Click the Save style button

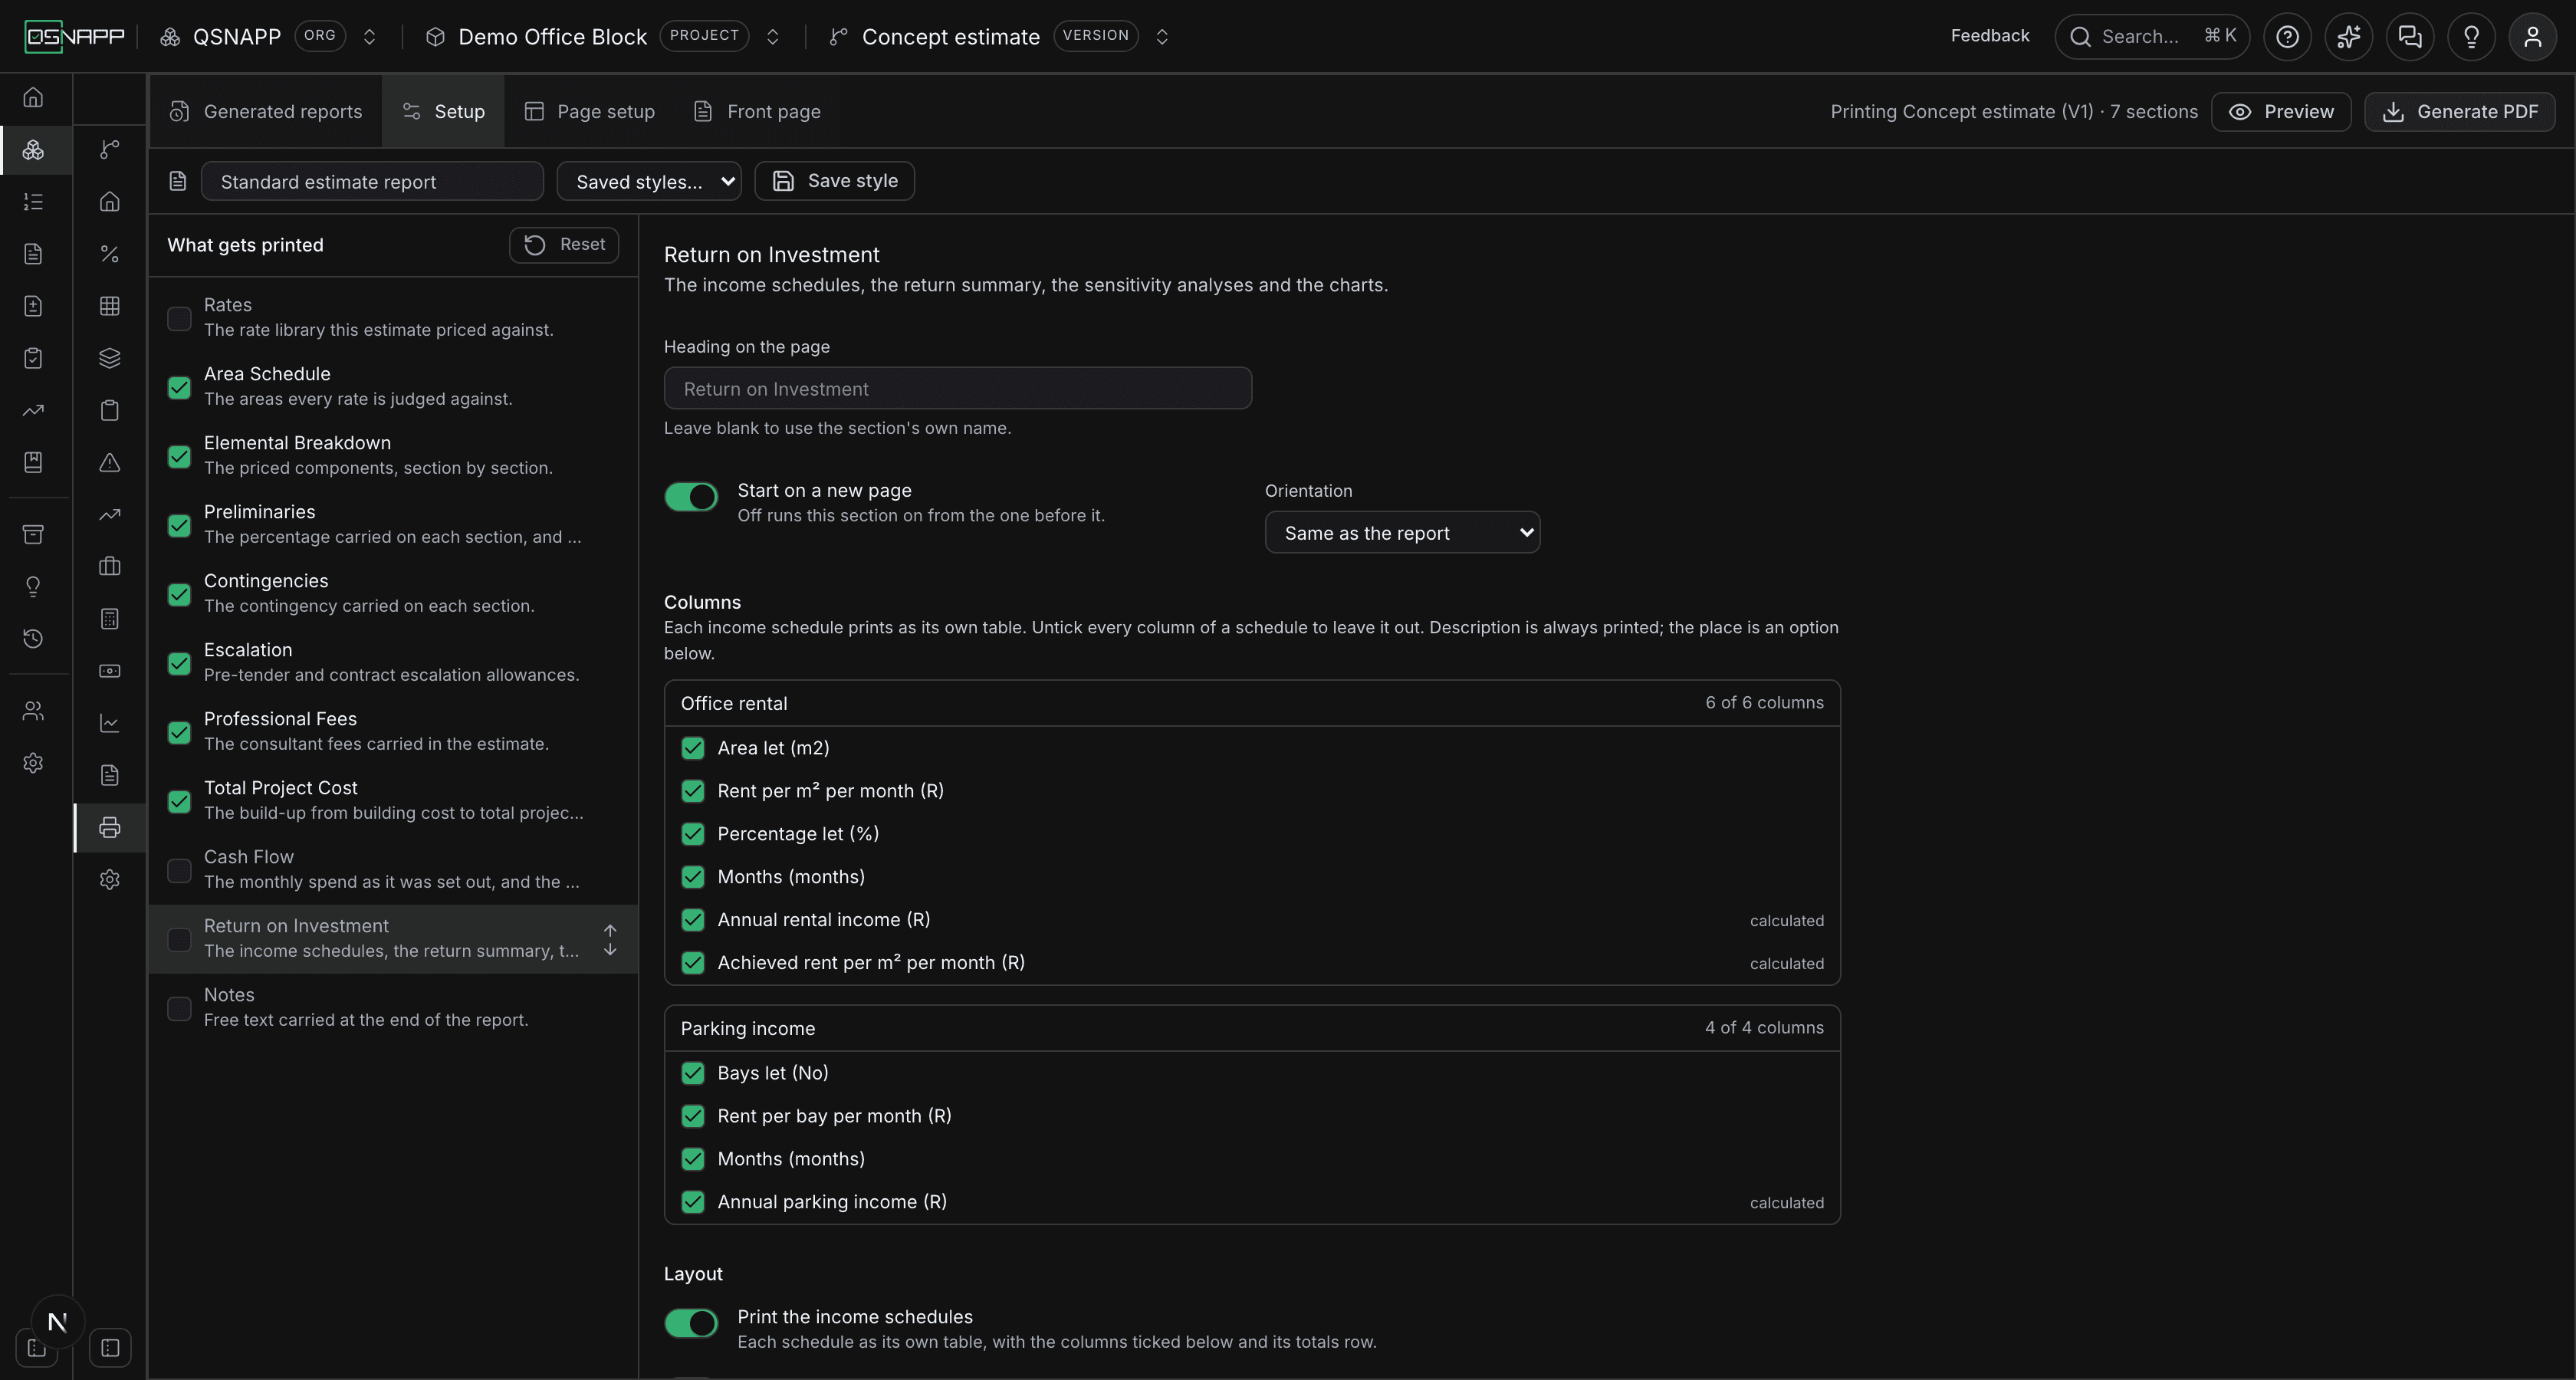pyautogui.click(x=834, y=181)
